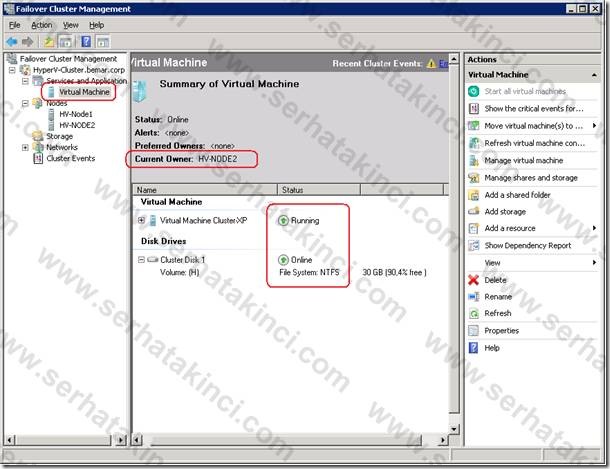
Task: Open the File menu
Action: click(14, 25)
